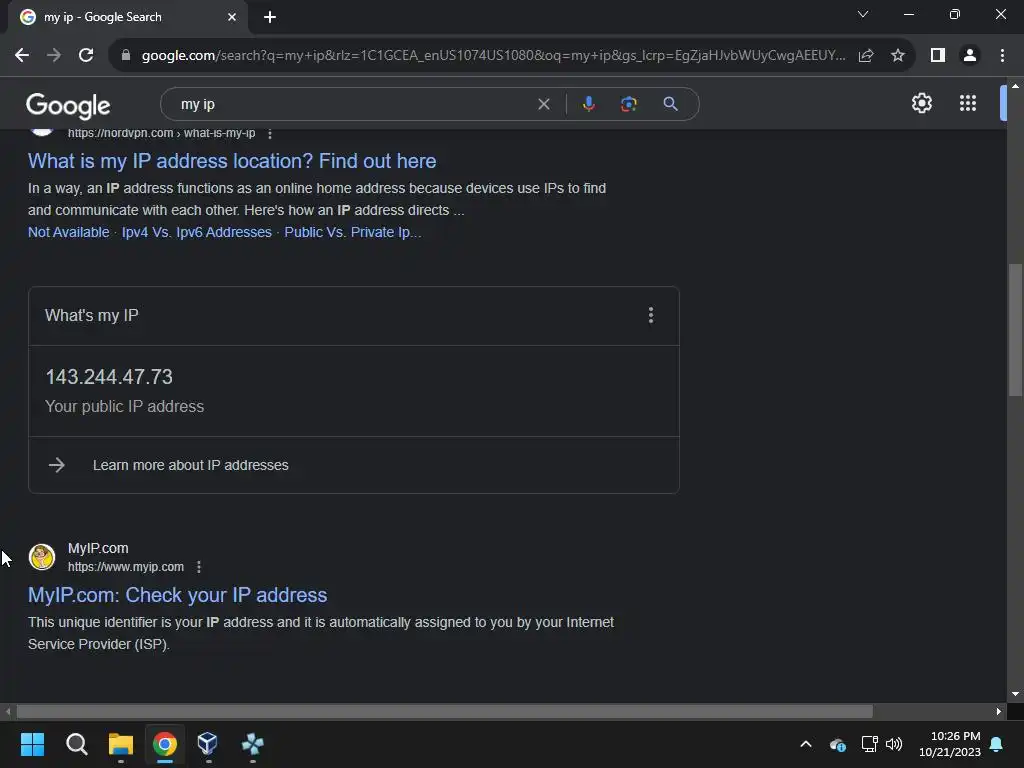Open File Explorer from taskbar
The height and width of the screenshot is (768, 1024).
coord(121,744)
